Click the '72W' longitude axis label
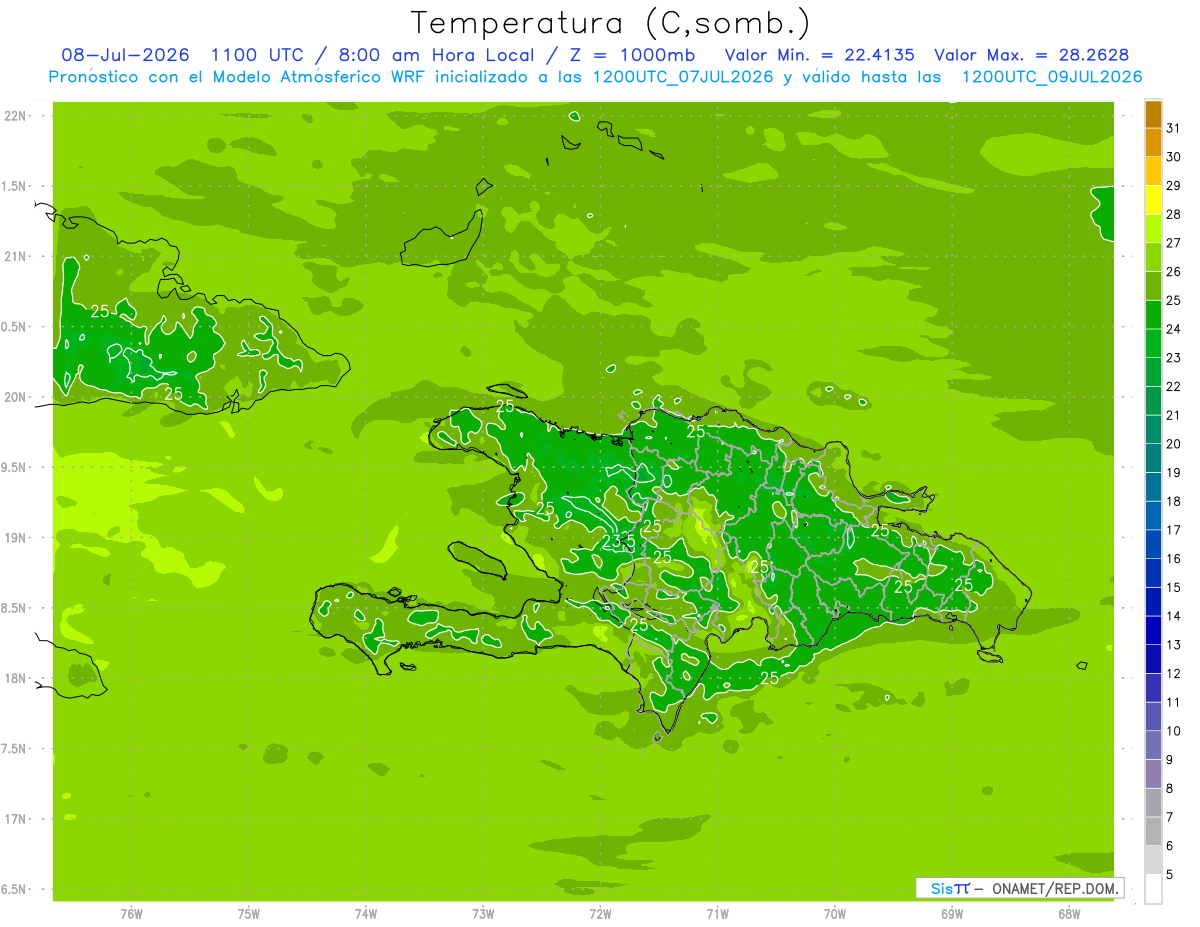Viewport: 1200px width, 927px height. pyautogui.click(x=600, y=914)
